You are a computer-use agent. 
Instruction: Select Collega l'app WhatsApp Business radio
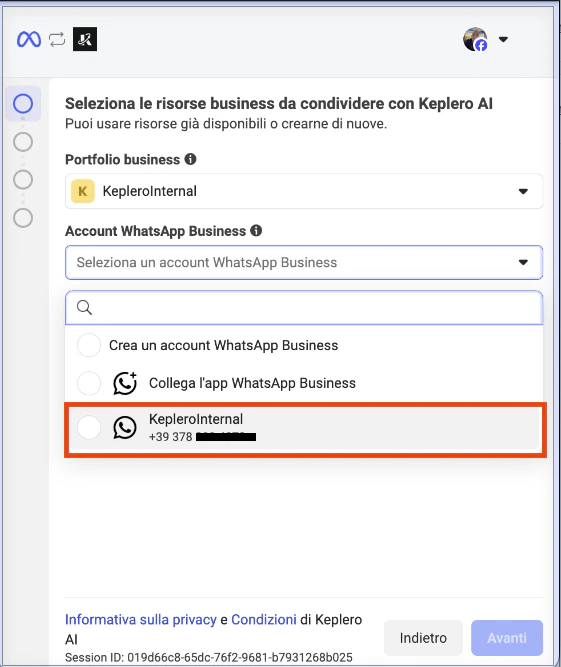click(x=89, y=383)
